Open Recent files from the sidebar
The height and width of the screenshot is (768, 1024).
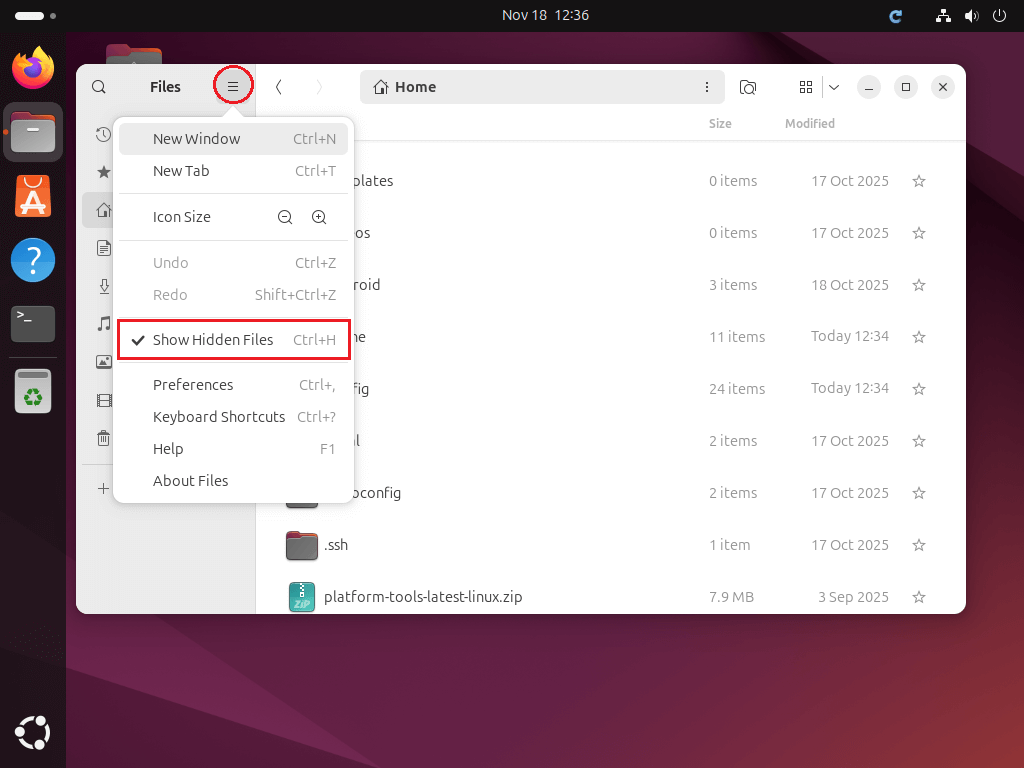[x=103, y=133]
